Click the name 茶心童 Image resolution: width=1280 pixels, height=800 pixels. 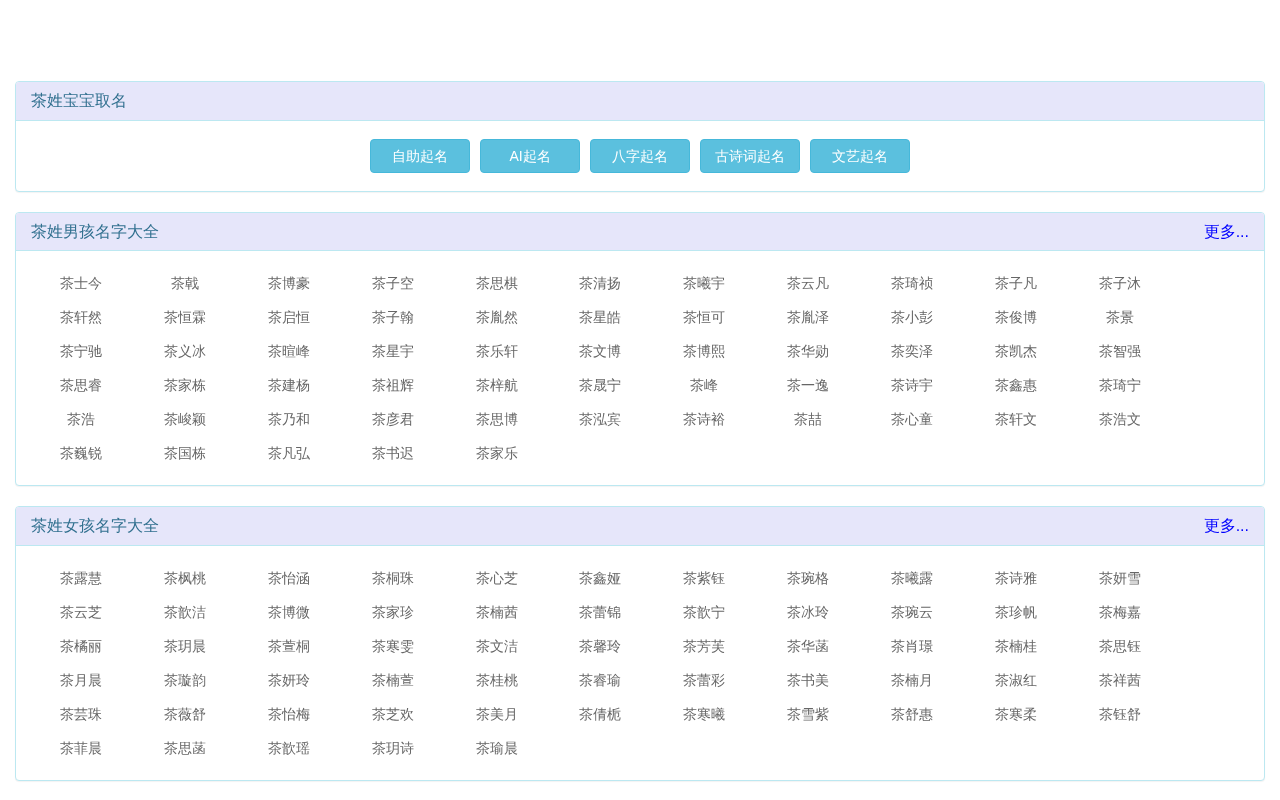[x=912, y=420]
